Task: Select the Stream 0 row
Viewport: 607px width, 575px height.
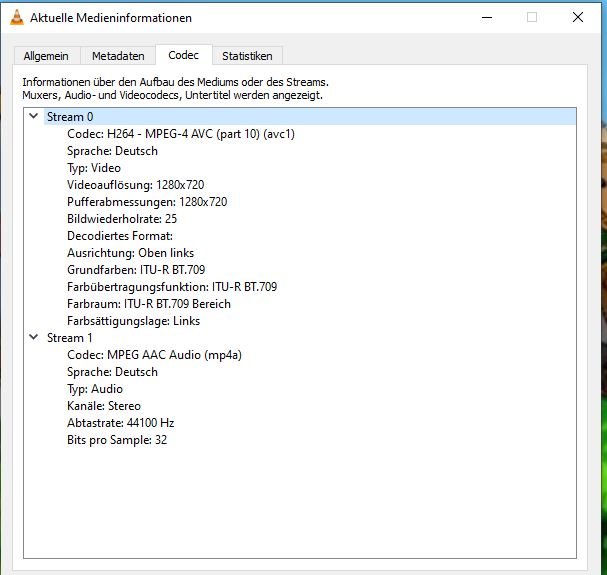Action: (x=66, y=117)
